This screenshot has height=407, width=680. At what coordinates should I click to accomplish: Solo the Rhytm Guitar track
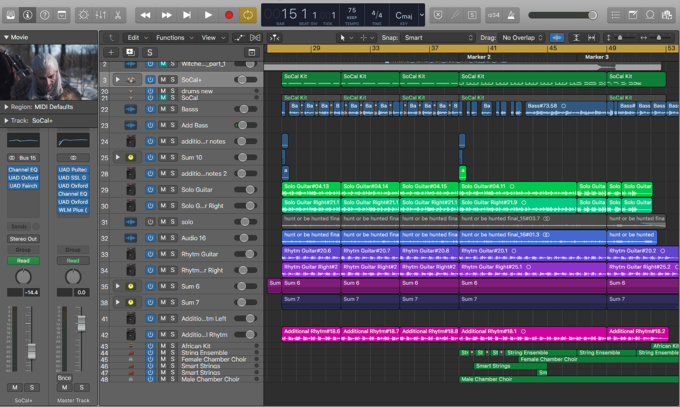point(173,254)
